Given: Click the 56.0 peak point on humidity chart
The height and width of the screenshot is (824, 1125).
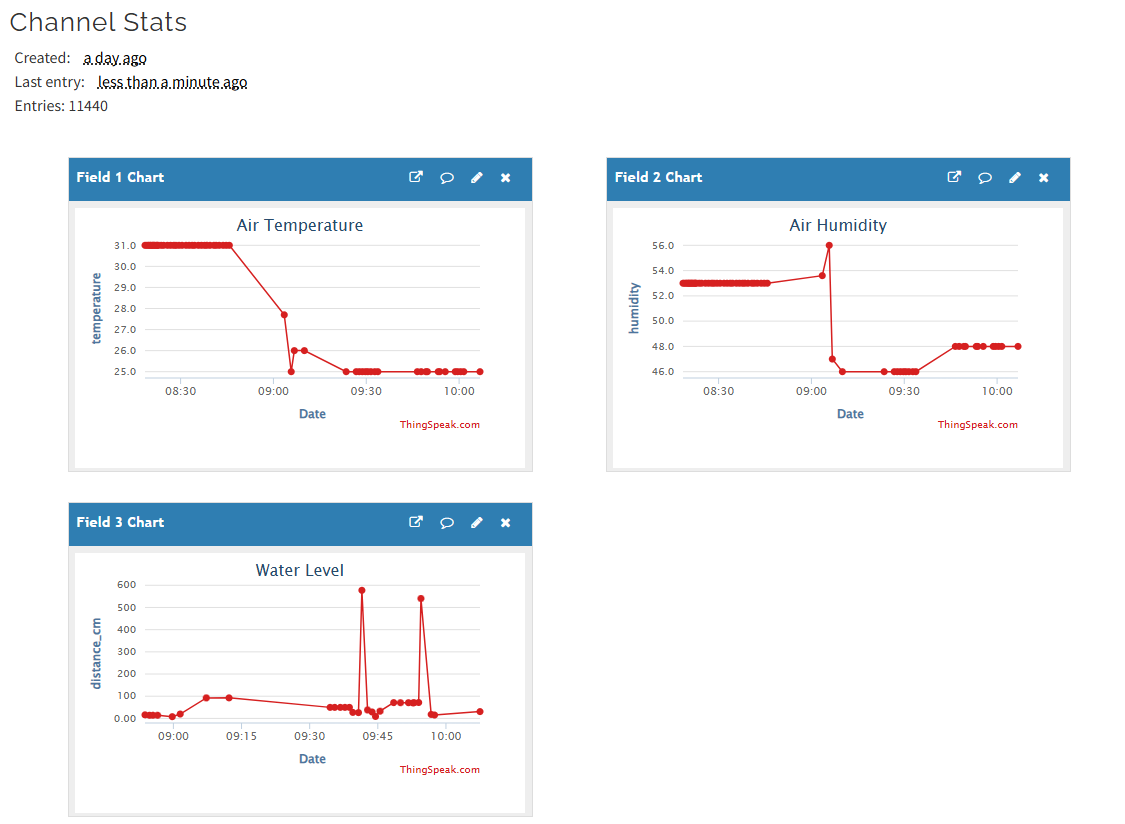Looking at the screenshot, I should click(829, 245).
